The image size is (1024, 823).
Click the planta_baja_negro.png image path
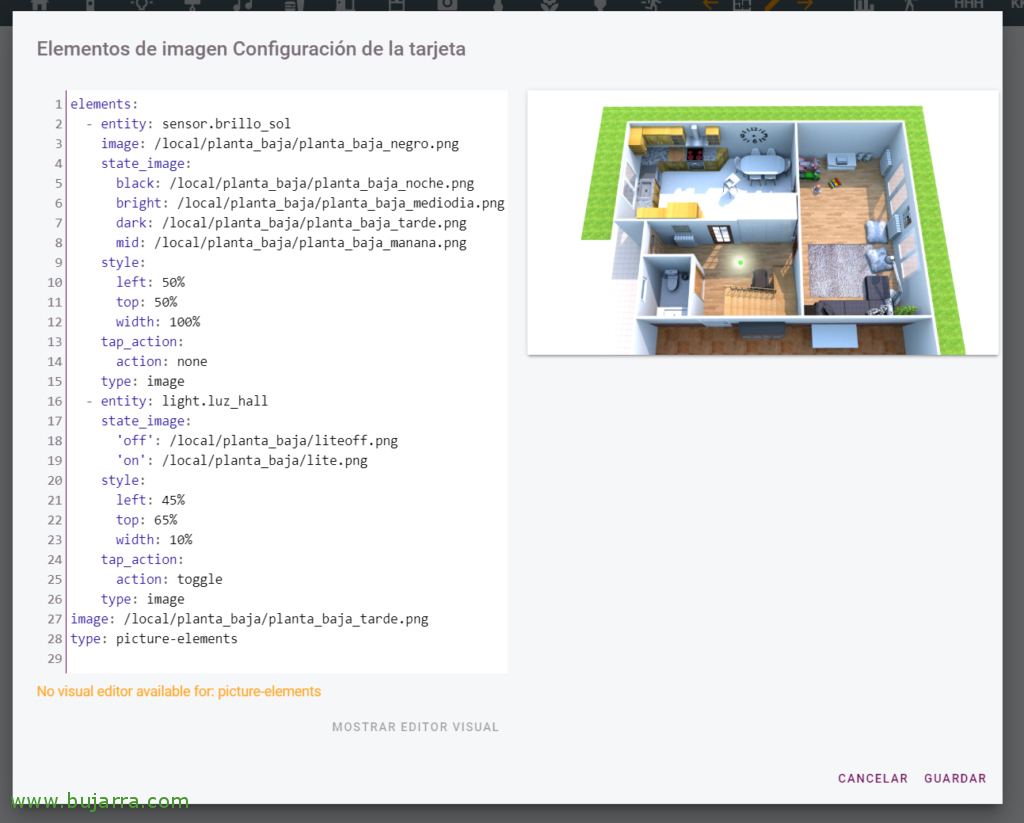306,144
